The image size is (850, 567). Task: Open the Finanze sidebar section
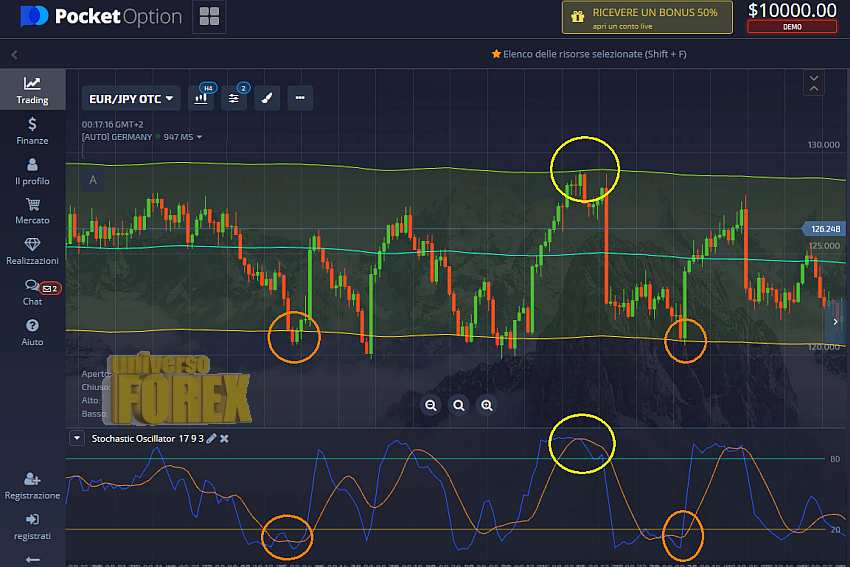point(32,131)
